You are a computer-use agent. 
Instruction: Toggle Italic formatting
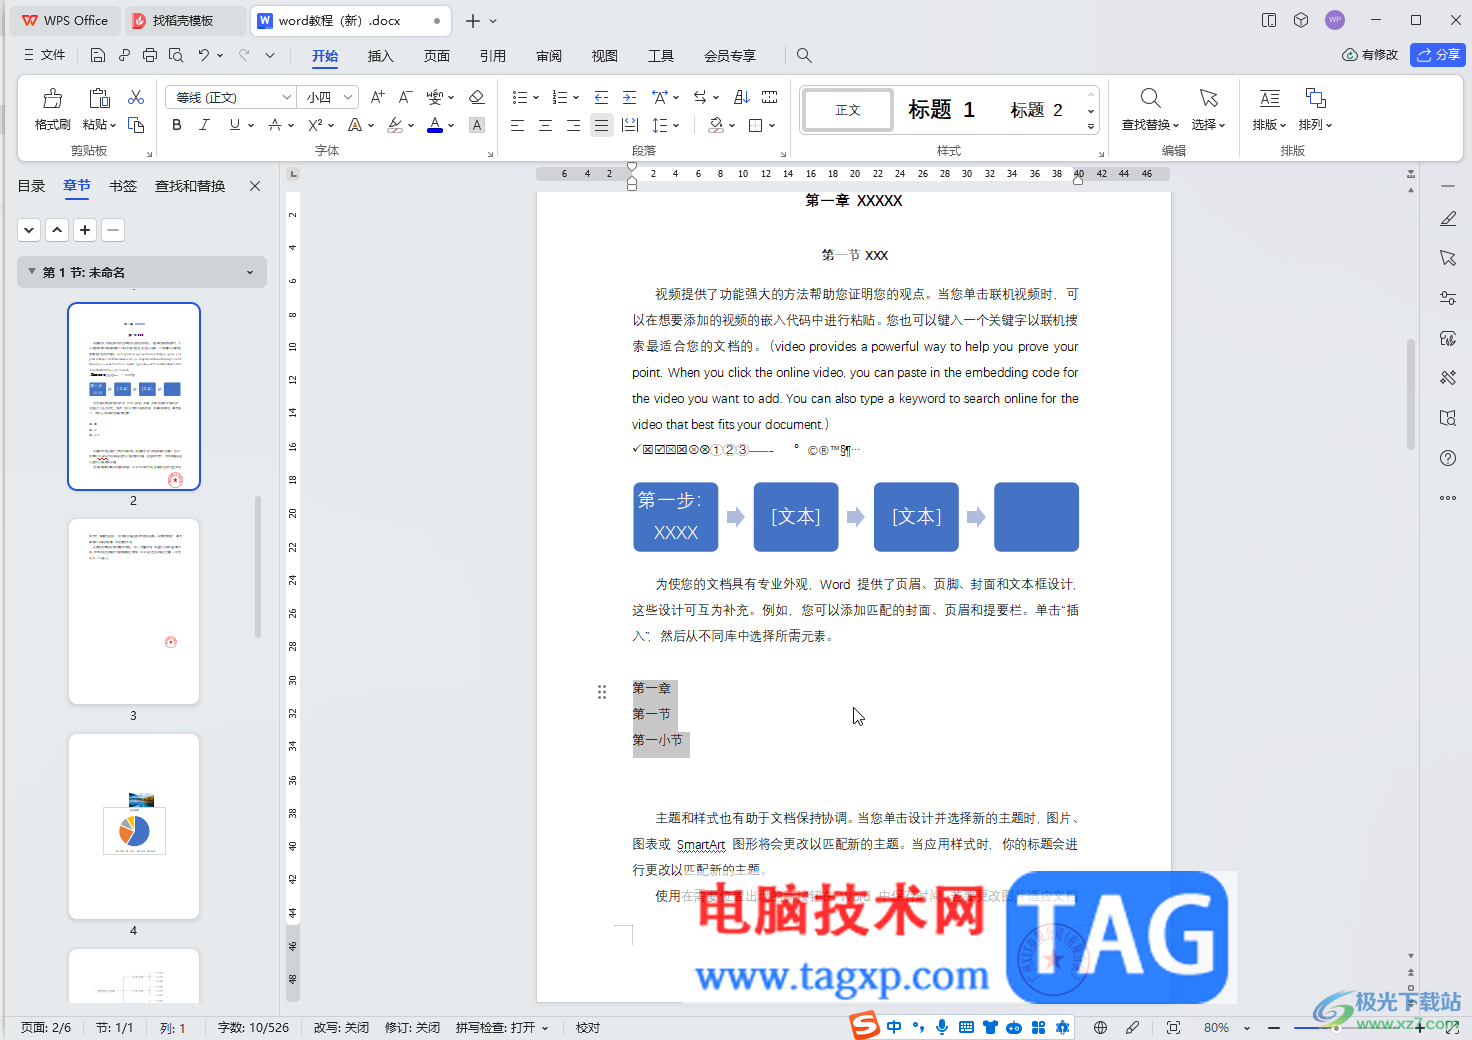coord(205,125)
